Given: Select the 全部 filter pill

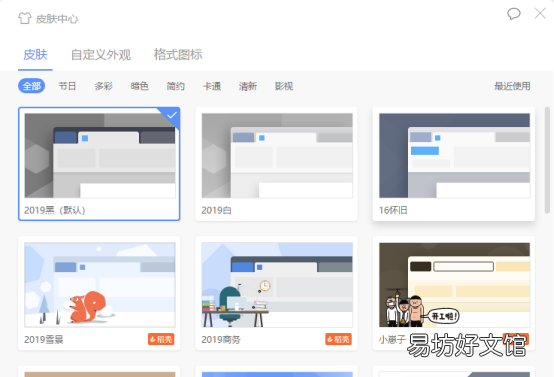Looking at the screenshot, I should click(31, 86).
